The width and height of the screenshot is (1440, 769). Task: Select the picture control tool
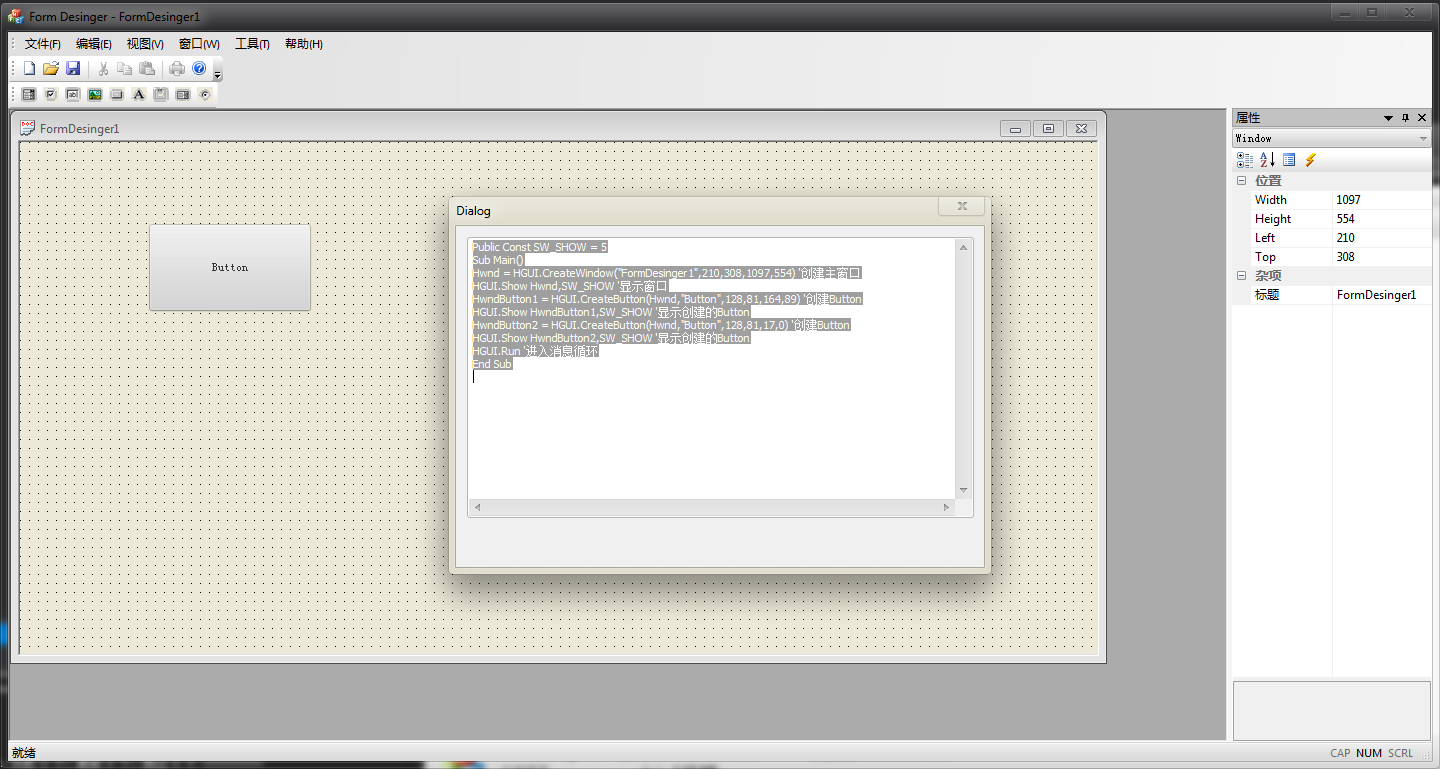coord(95,95)
